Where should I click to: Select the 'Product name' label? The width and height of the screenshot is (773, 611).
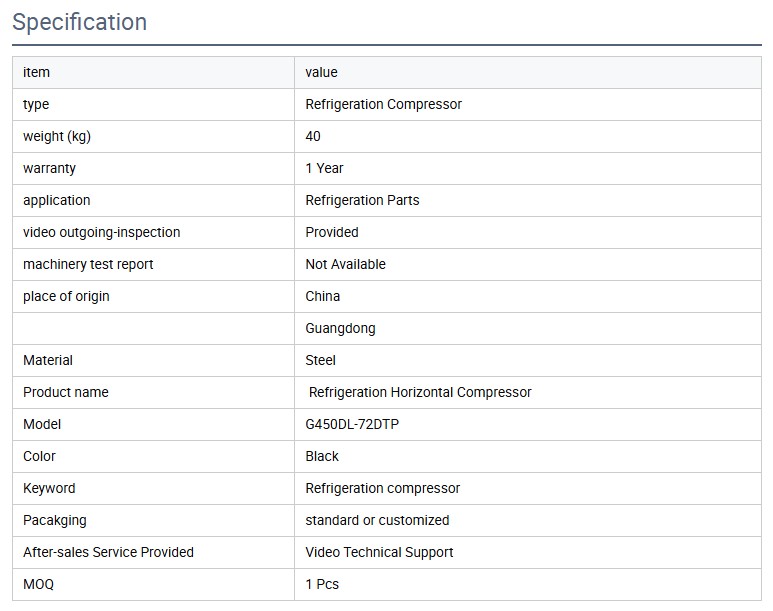pos(66,393)
